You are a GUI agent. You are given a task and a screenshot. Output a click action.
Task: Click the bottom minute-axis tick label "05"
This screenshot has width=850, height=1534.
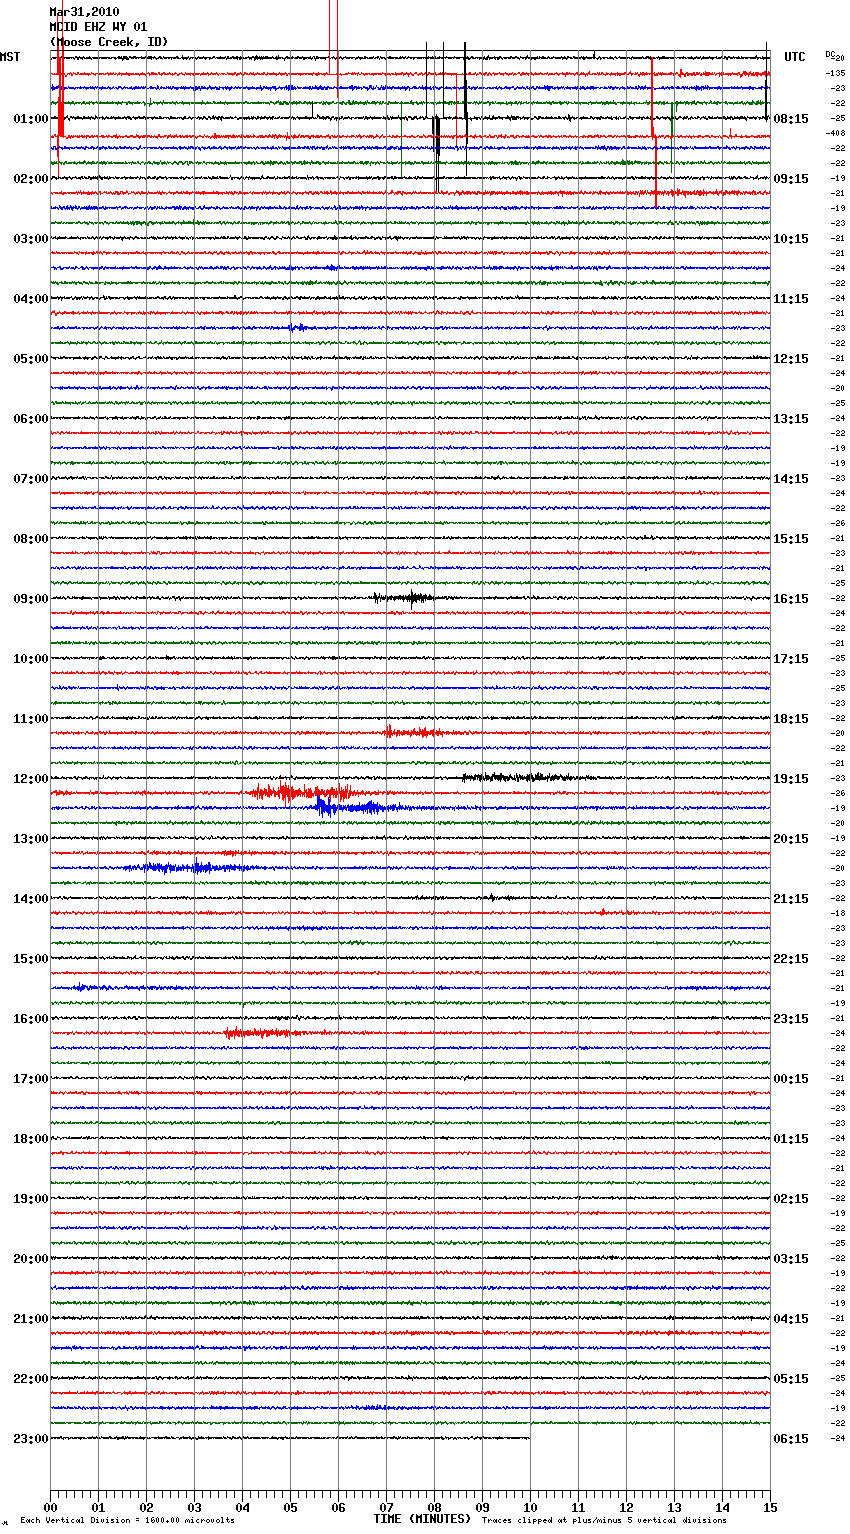(290, 1507)
